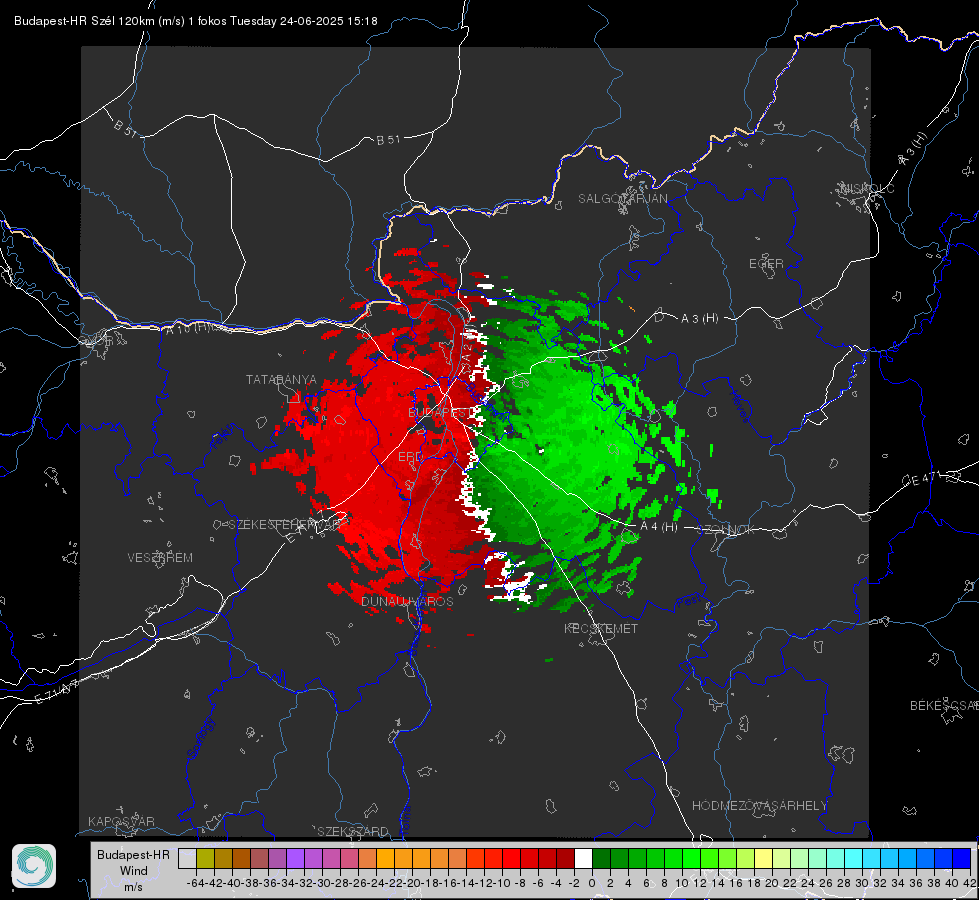Screen dimensions: 979x900
Task: Click the 'A 4 (H)' road label
Action: (659, 527)
